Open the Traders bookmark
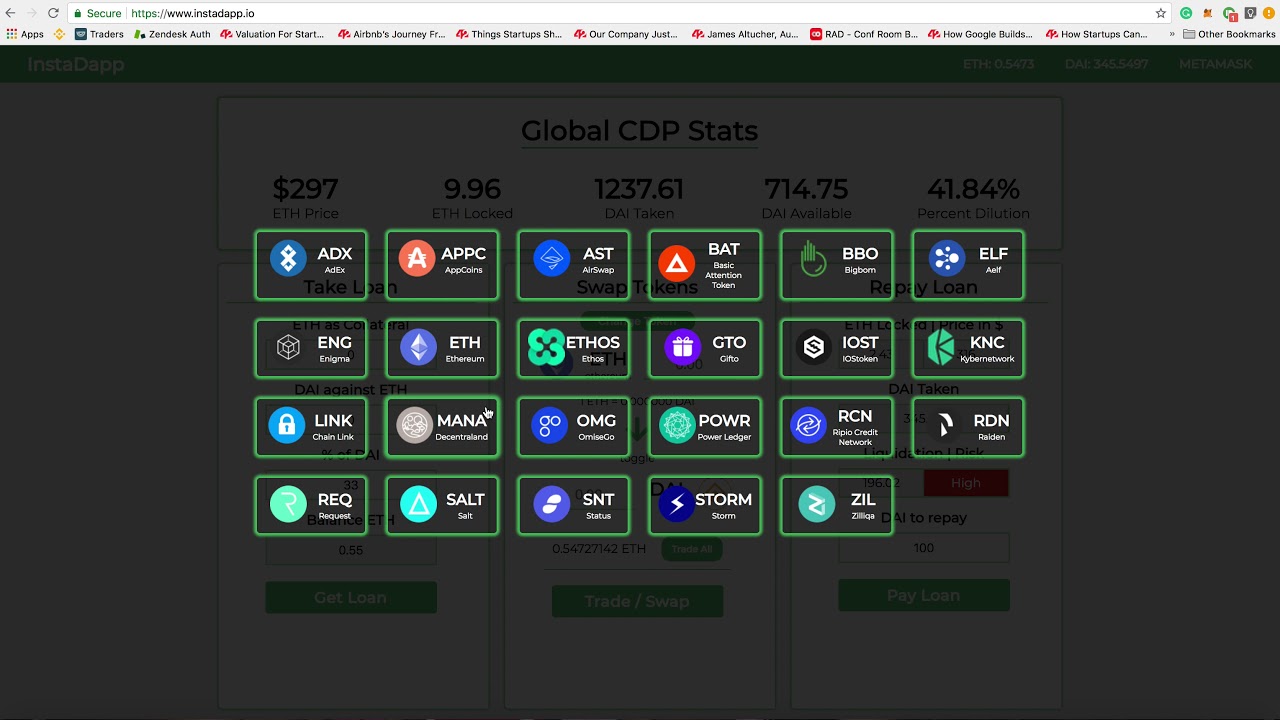Screen dimensions: 1280x720 (x=99, y=34)
